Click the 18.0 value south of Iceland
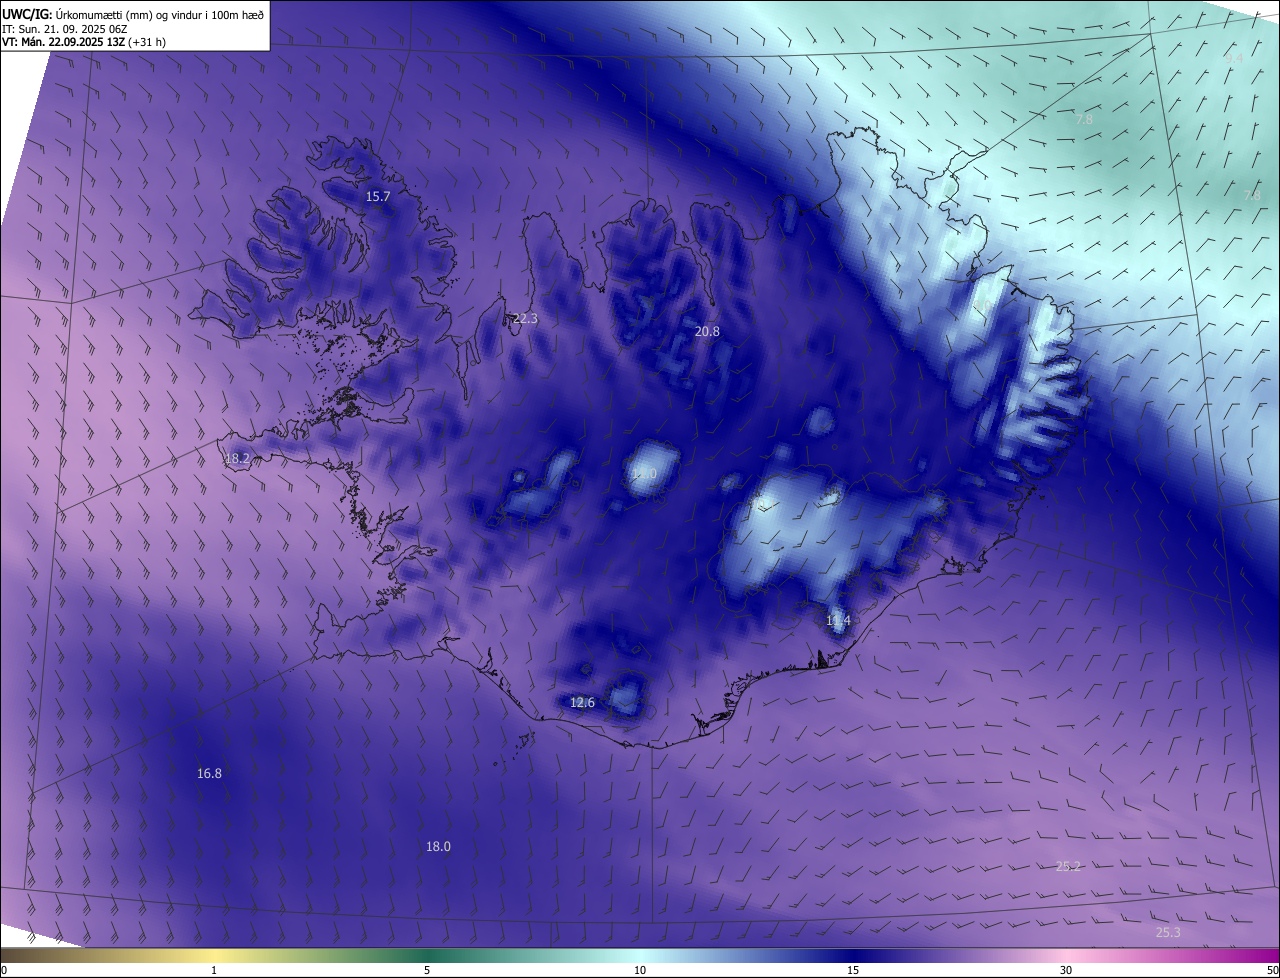The image size is (1280, 978). pyautogui.click(x=438, y=846)
